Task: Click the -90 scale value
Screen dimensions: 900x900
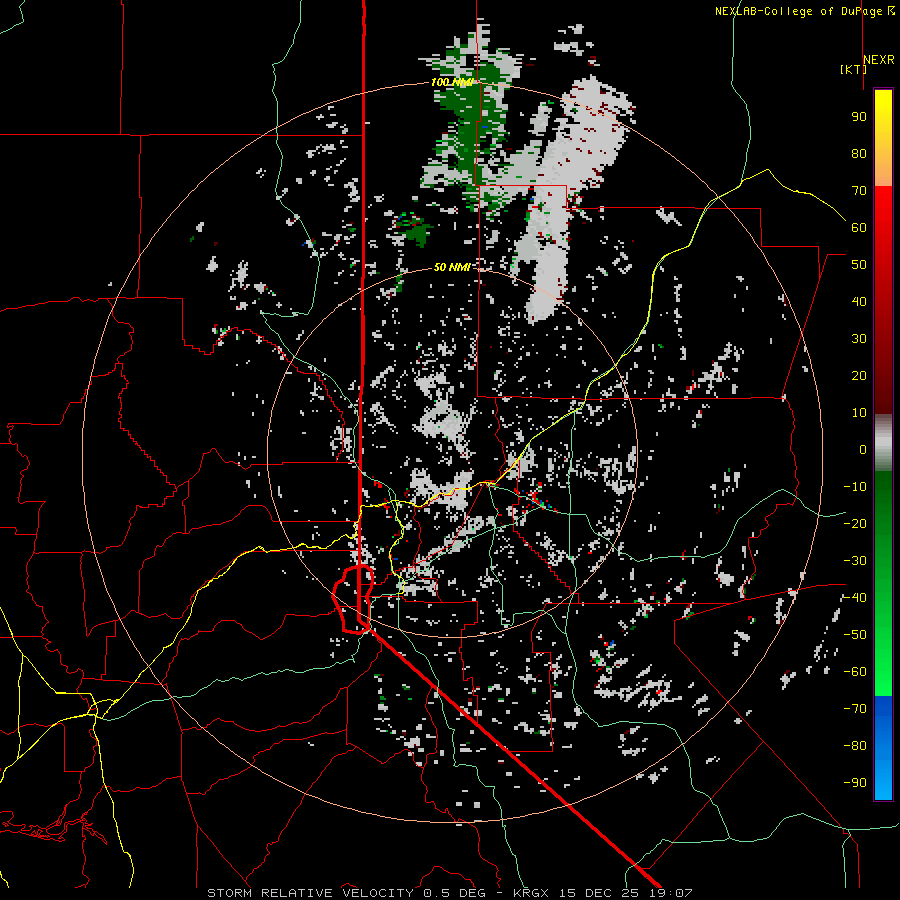Action: click(x=855, y=783)
